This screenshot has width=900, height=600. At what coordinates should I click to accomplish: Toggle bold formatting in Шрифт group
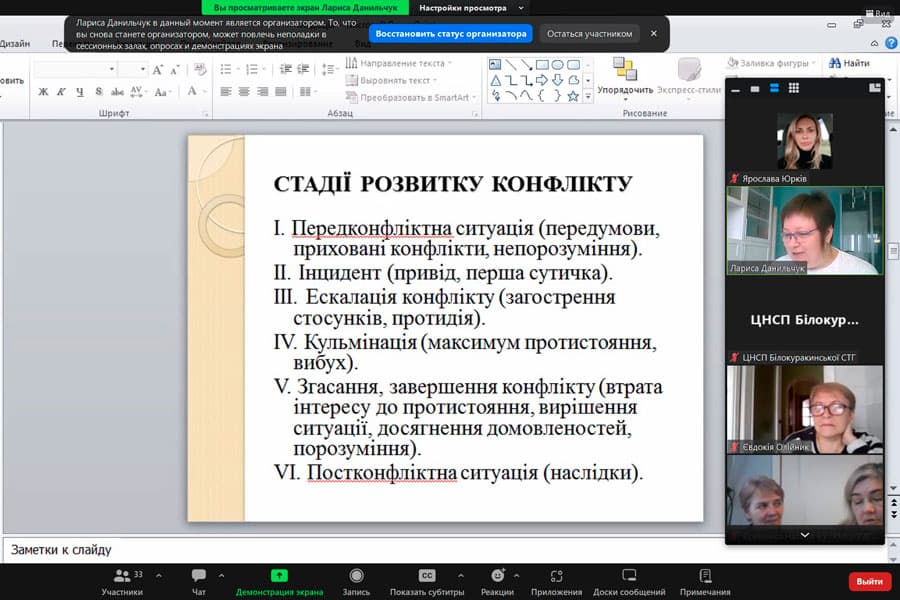click(x=43, y=92)
